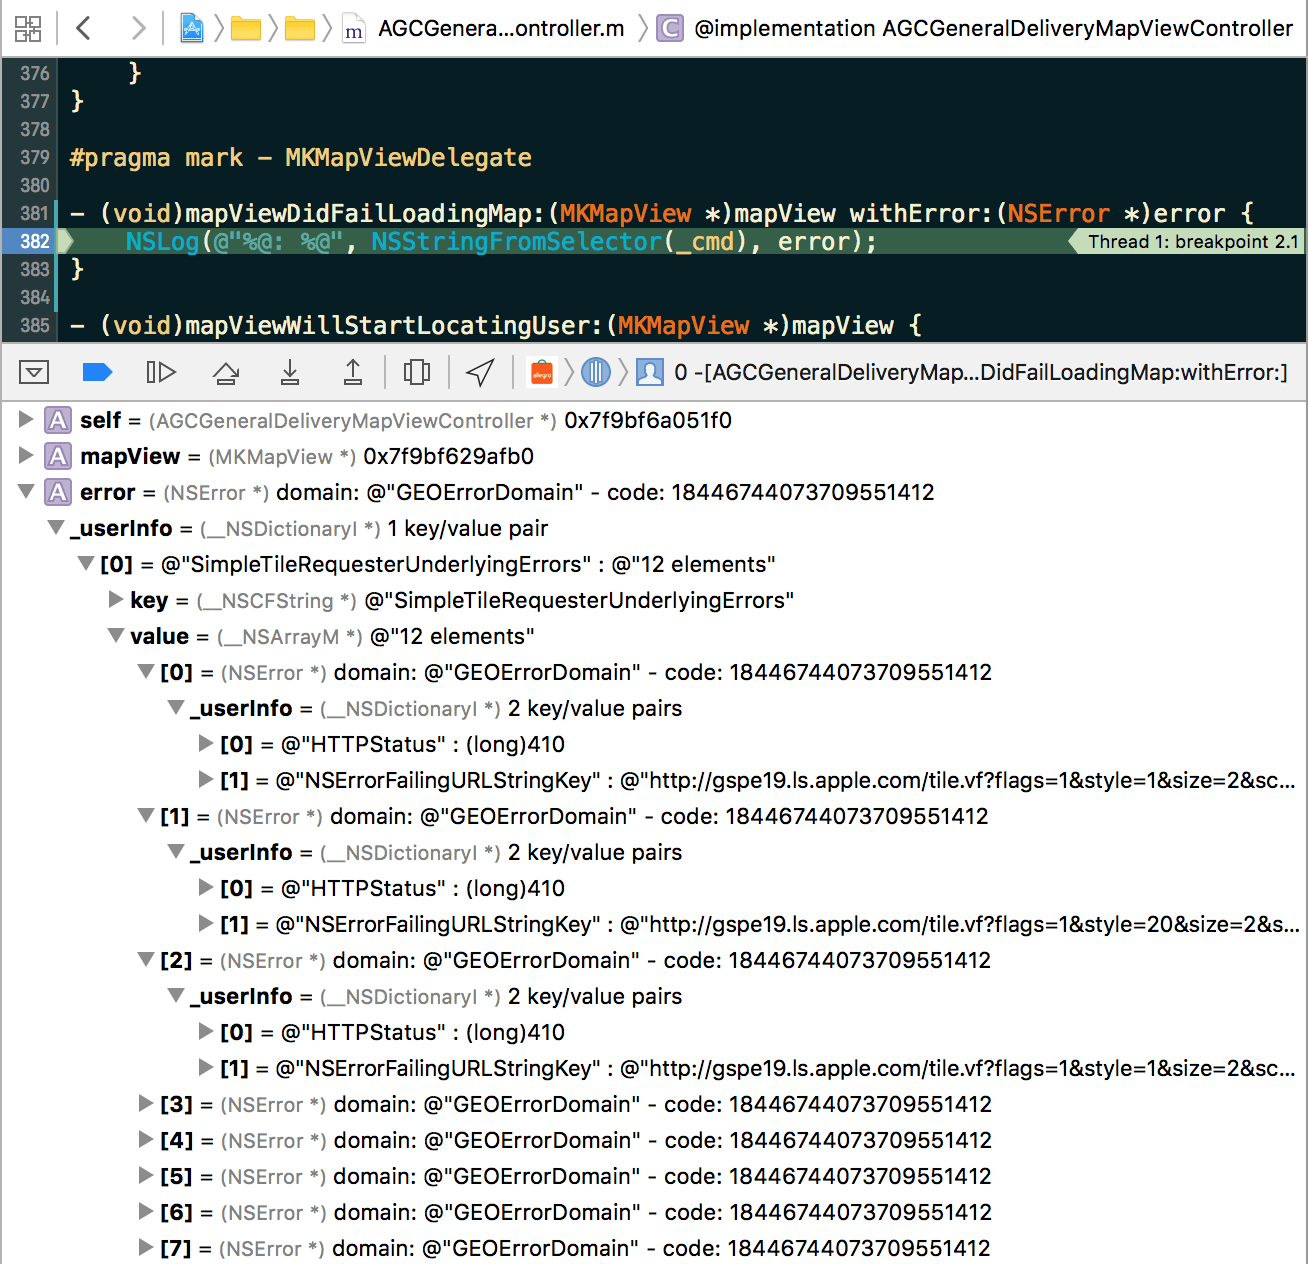Expand the mapView variable
The height and width of the screenshot is (1264, 1308).
pos(27,456)
